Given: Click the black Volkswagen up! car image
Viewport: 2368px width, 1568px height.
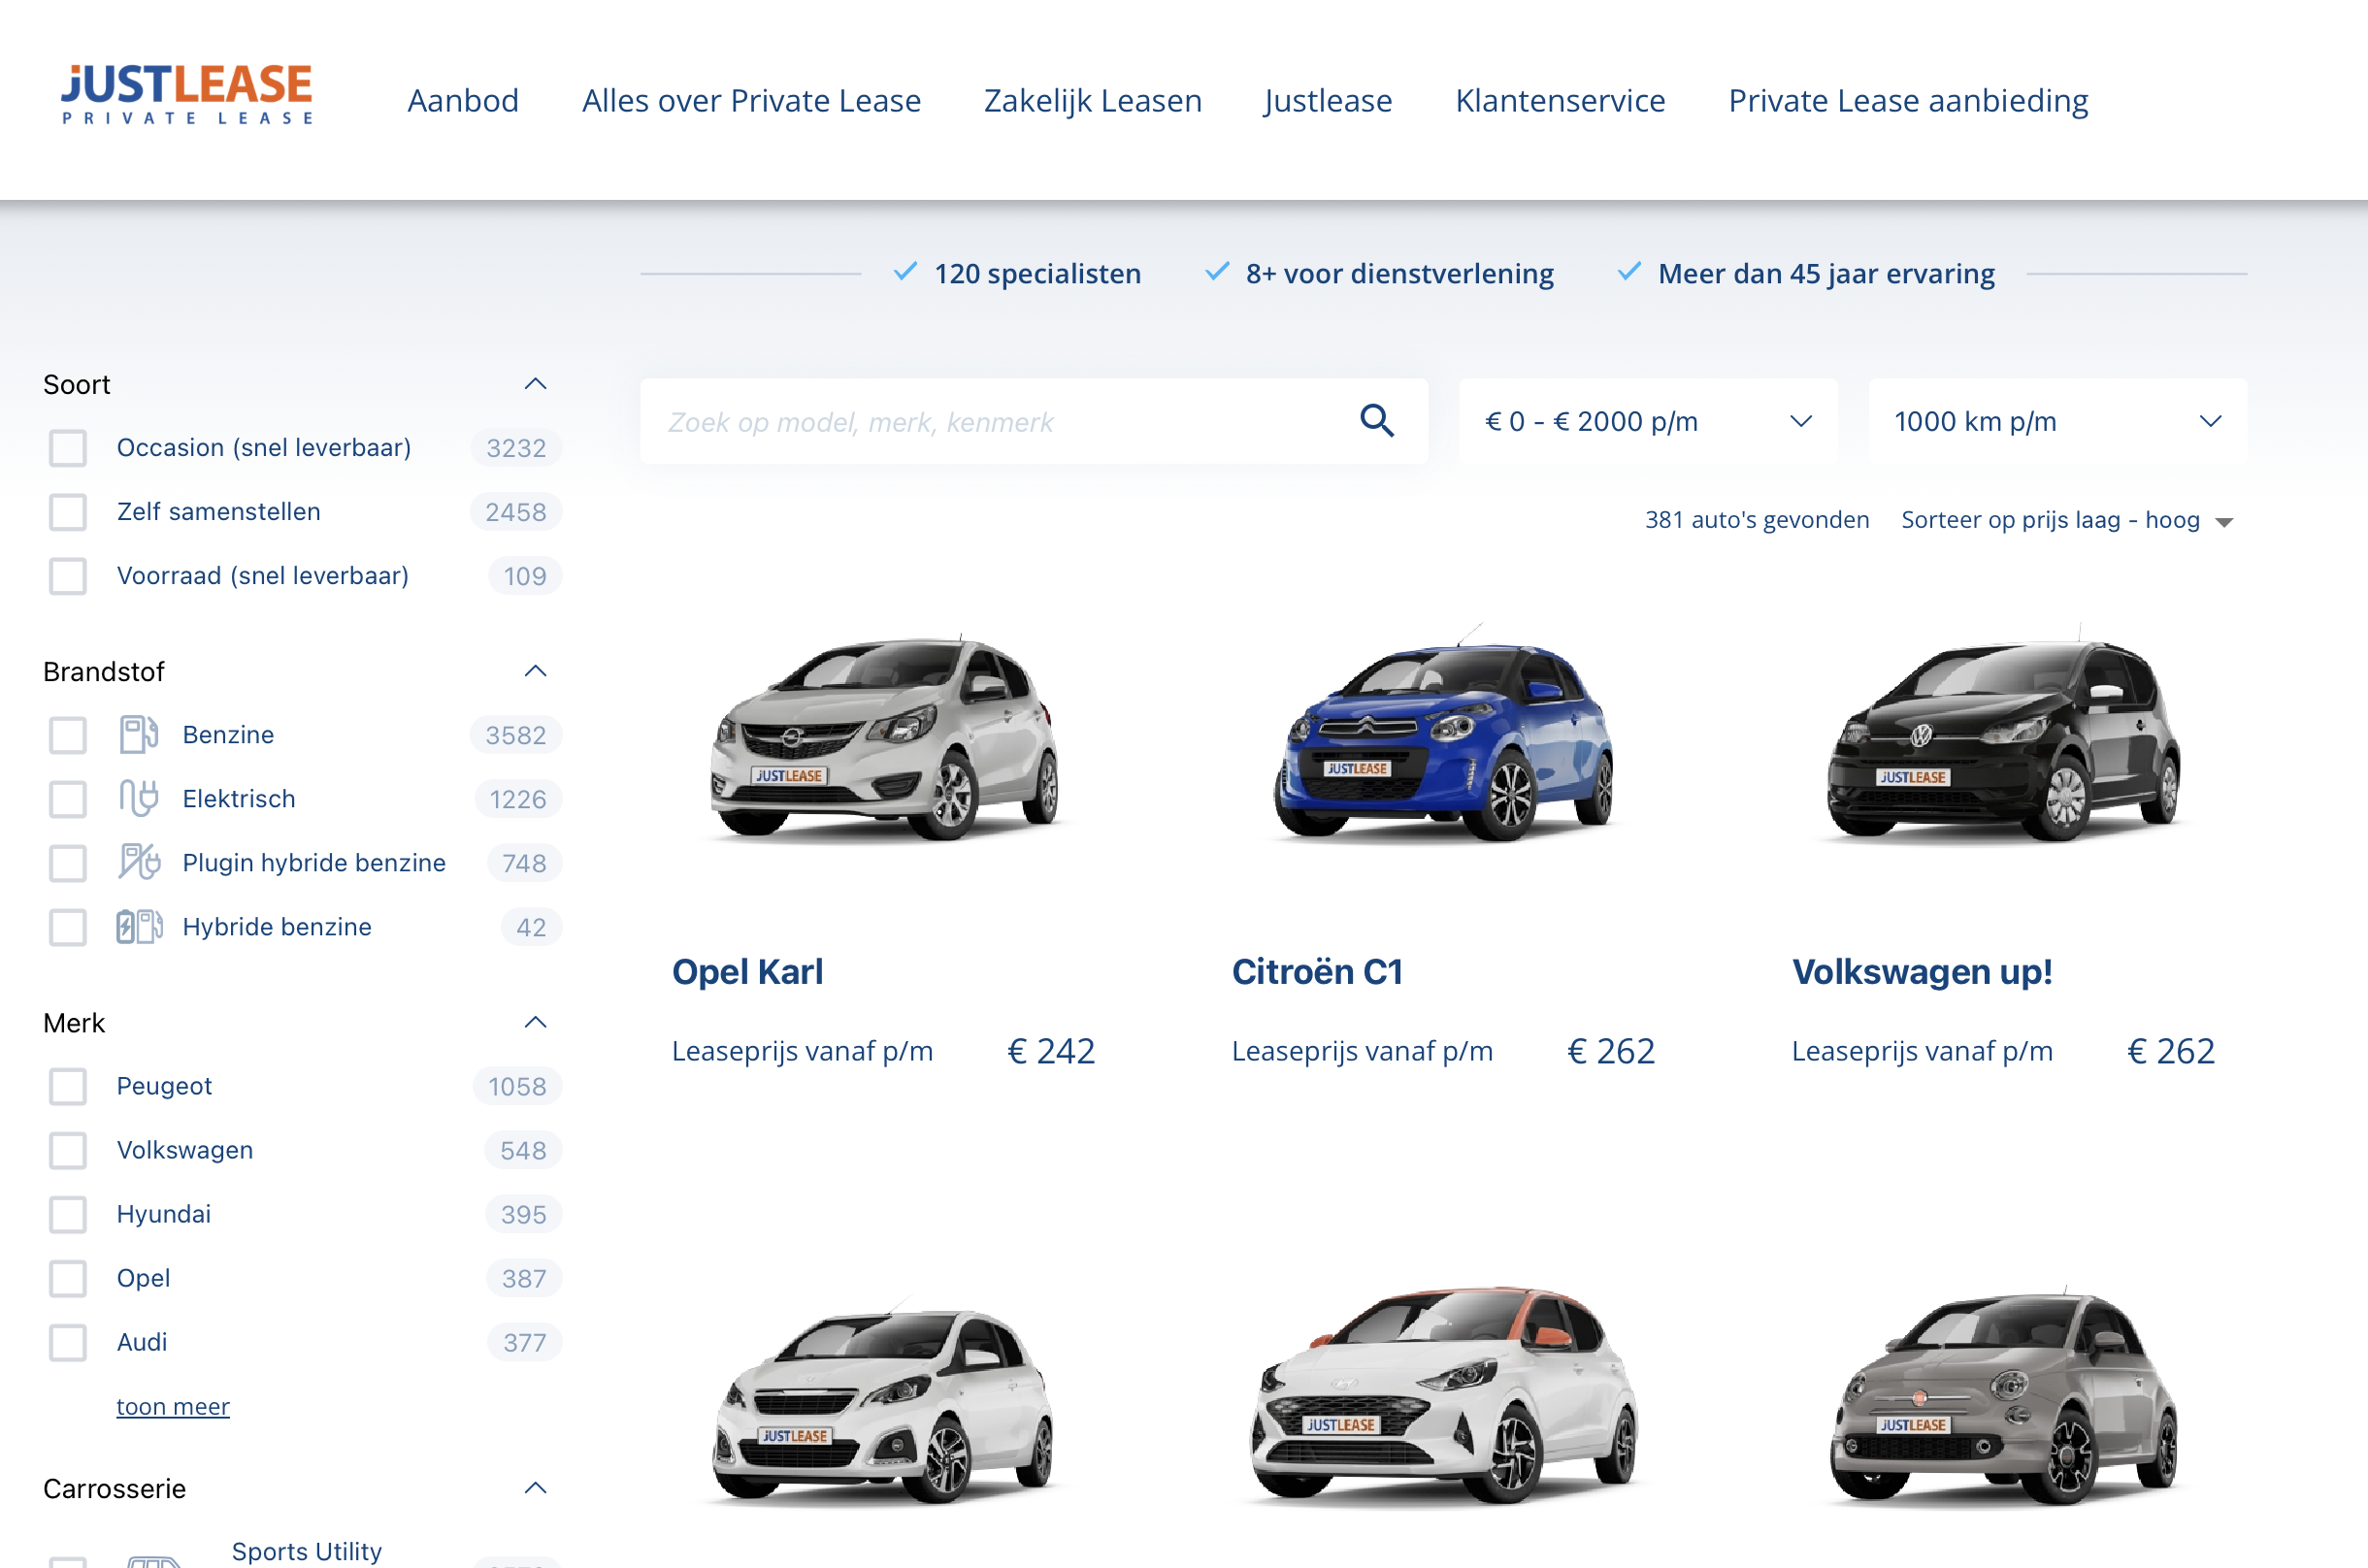Looking at the screenshot, I should (x=2005, y=733).
